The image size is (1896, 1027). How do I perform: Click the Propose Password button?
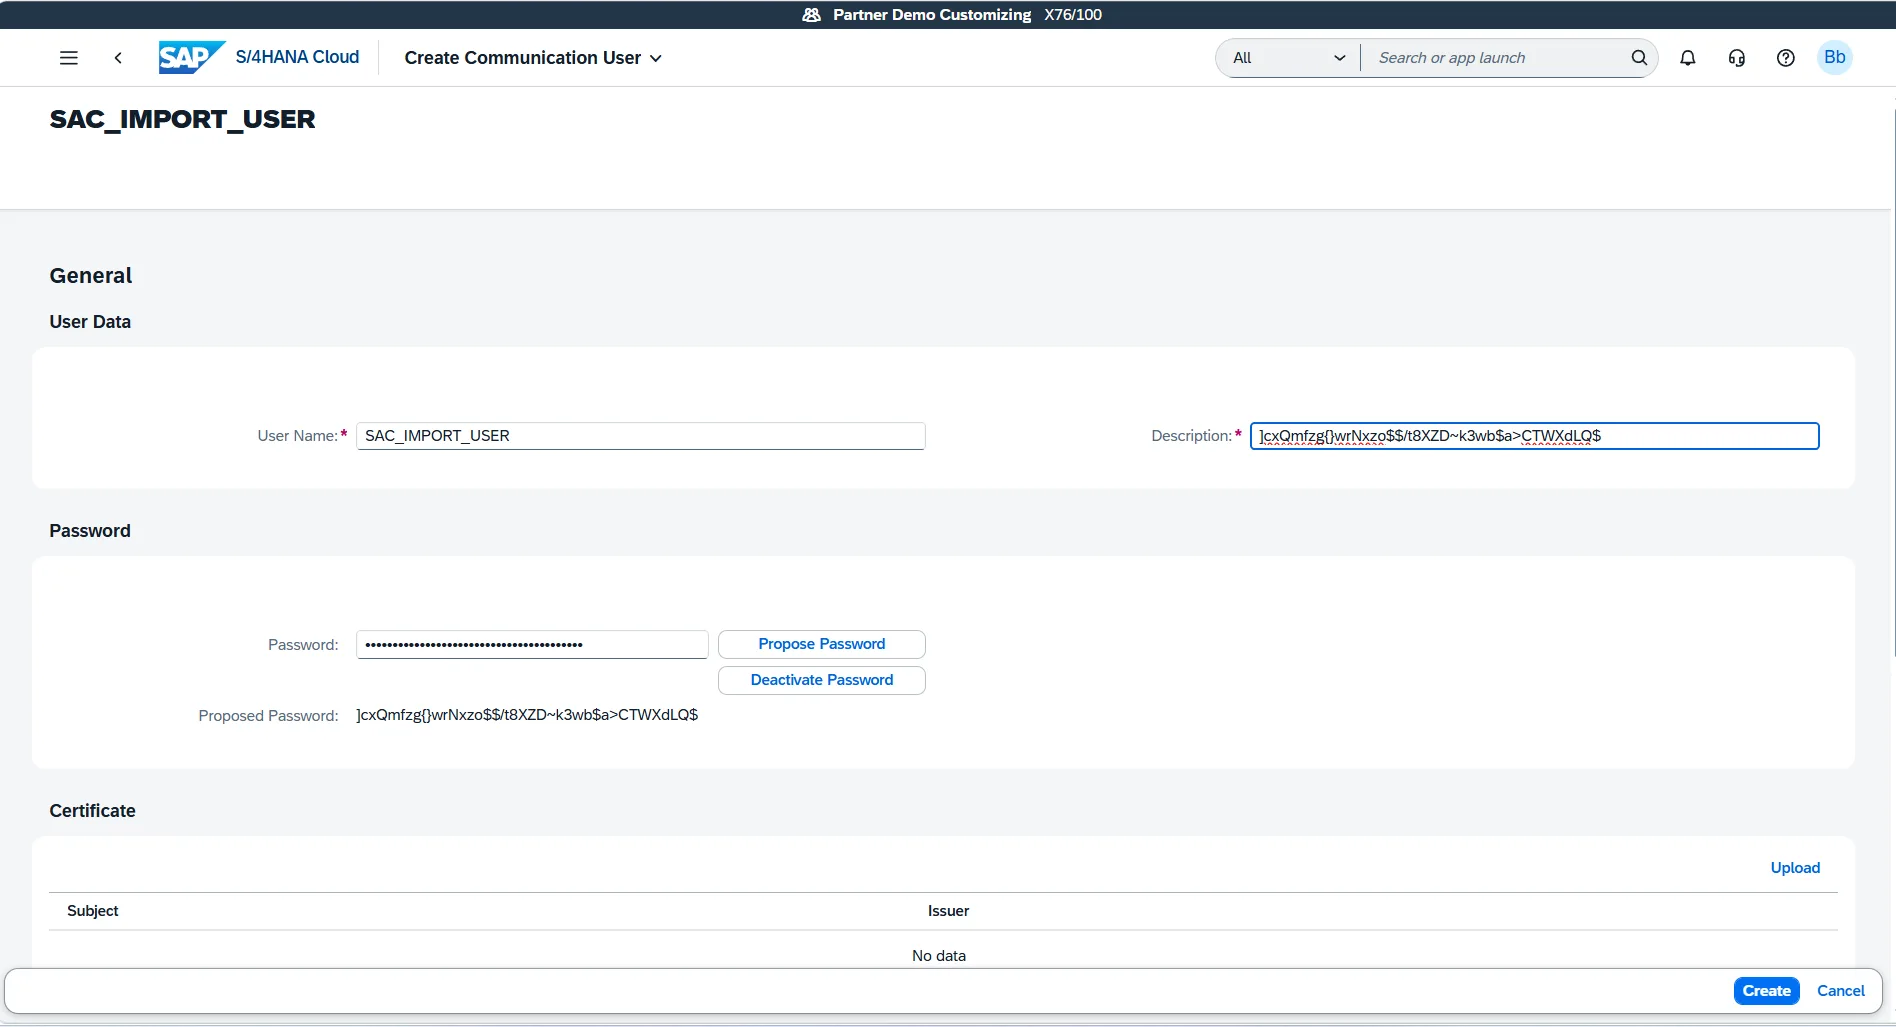click(822, 644)
